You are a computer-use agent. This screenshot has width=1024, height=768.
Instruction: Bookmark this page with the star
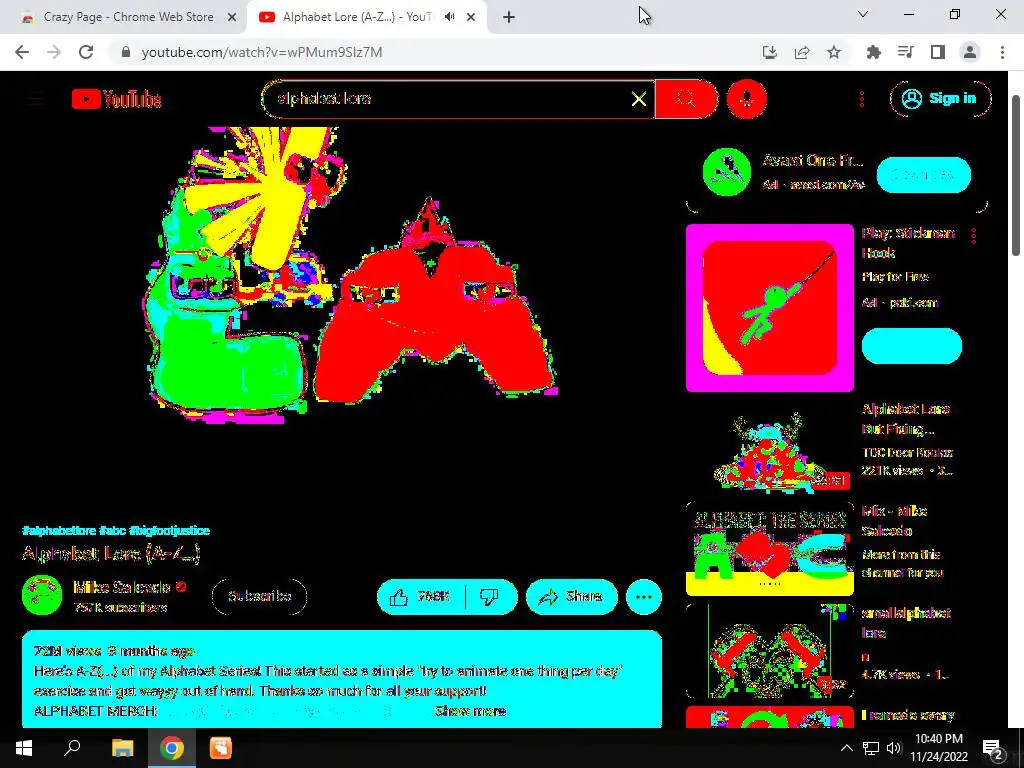click(x=834, y=52)
